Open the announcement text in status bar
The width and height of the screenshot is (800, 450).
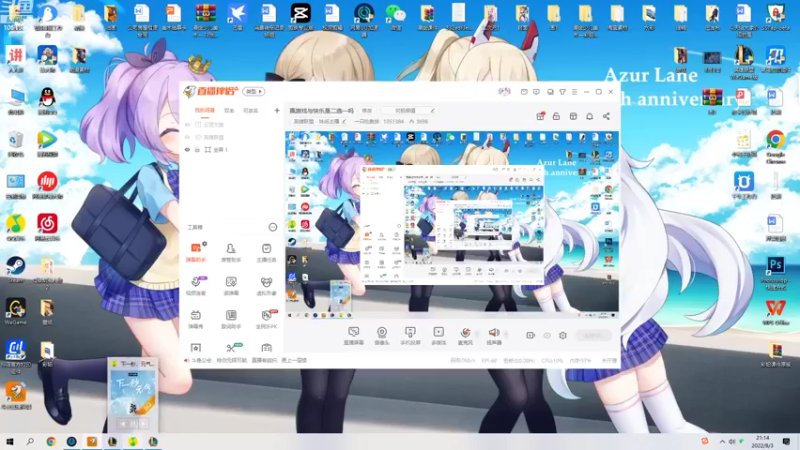pos(249,360)
